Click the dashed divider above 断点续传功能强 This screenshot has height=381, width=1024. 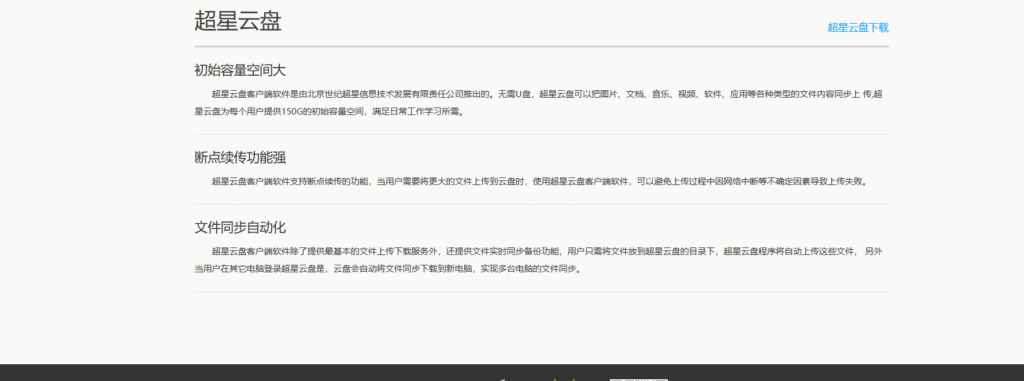[x=541, y=135]
